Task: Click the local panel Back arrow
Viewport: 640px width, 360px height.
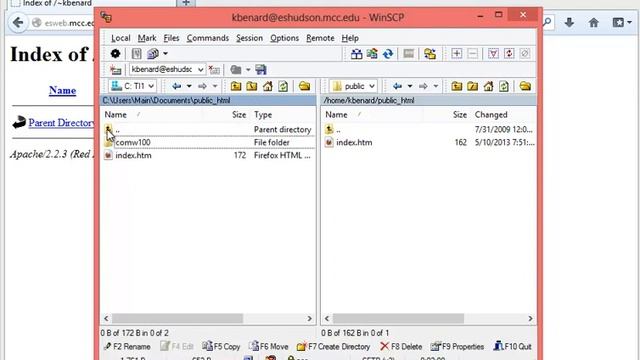Action: pos(176,86)
